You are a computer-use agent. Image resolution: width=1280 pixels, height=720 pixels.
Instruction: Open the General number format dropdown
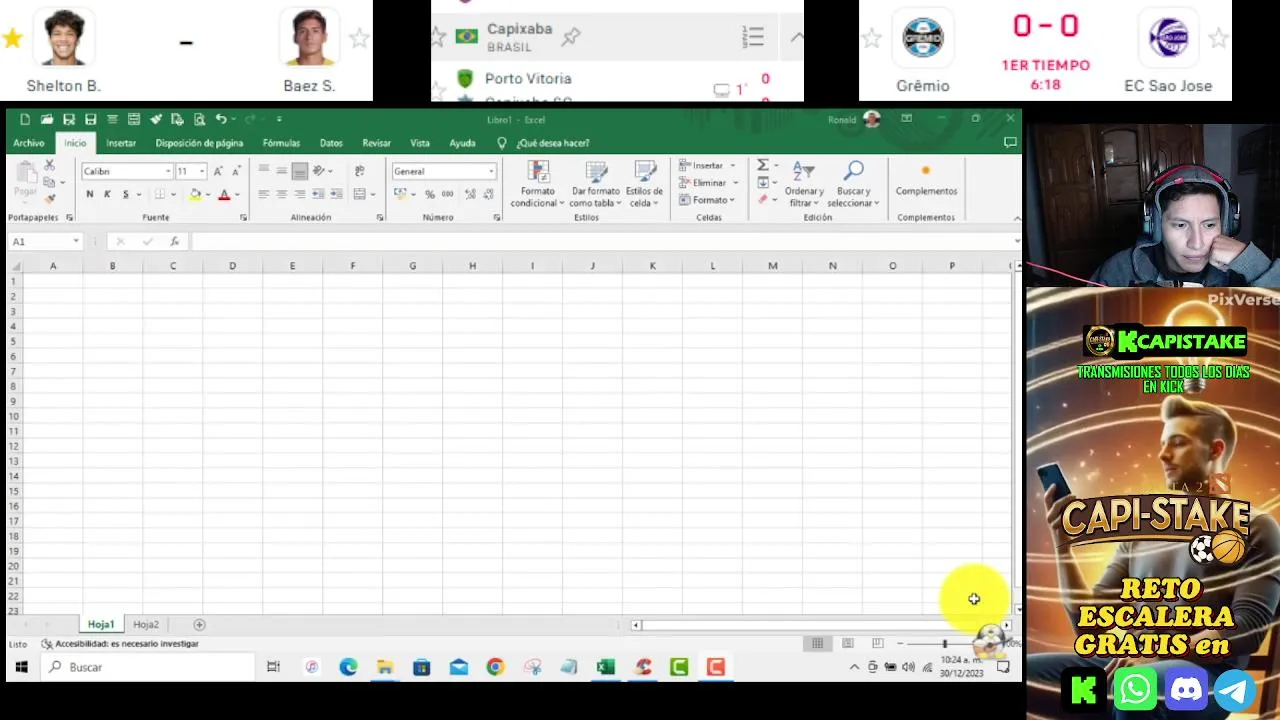tap(491, 171)
